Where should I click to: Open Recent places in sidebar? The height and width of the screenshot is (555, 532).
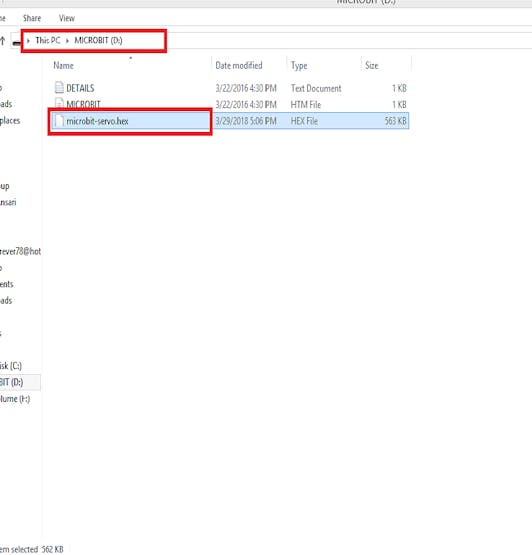(10, 121)
